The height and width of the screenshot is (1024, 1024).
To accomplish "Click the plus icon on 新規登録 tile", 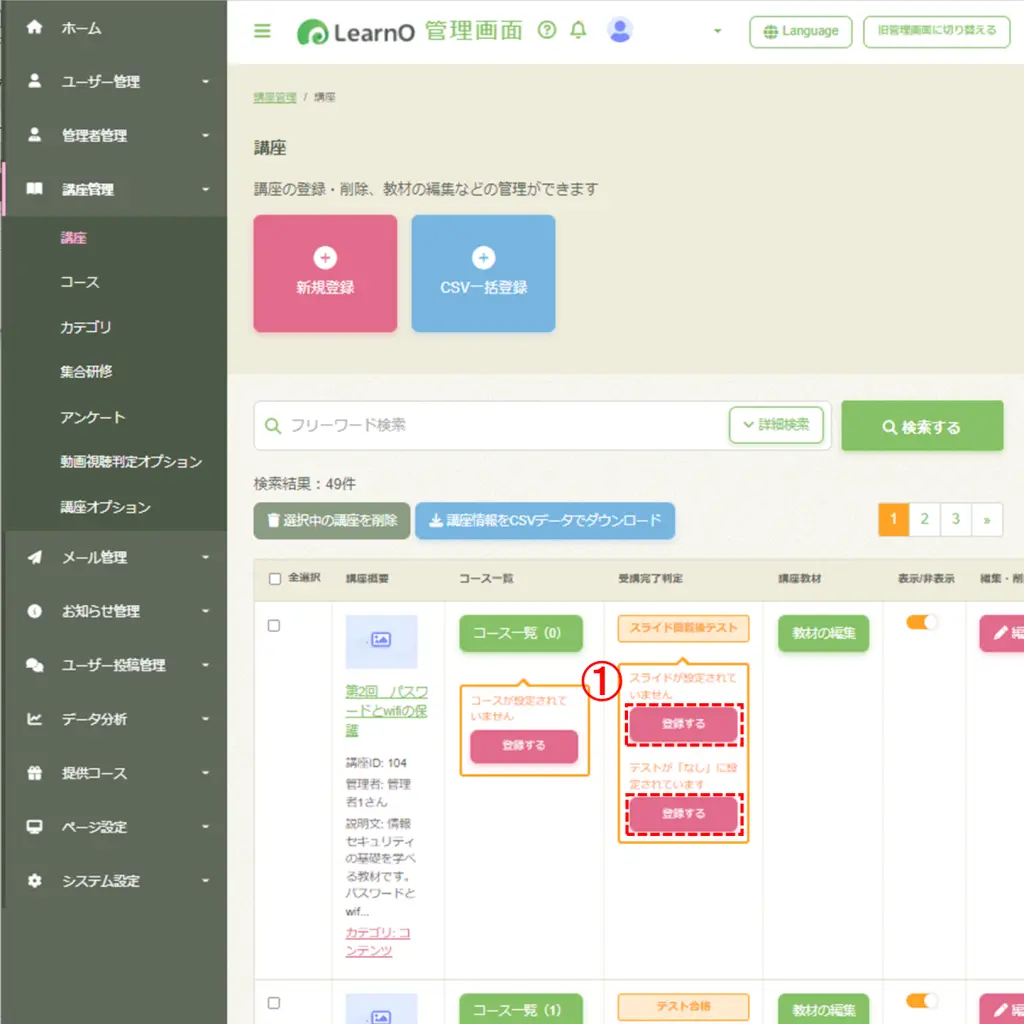I will (x=325, y=257).
